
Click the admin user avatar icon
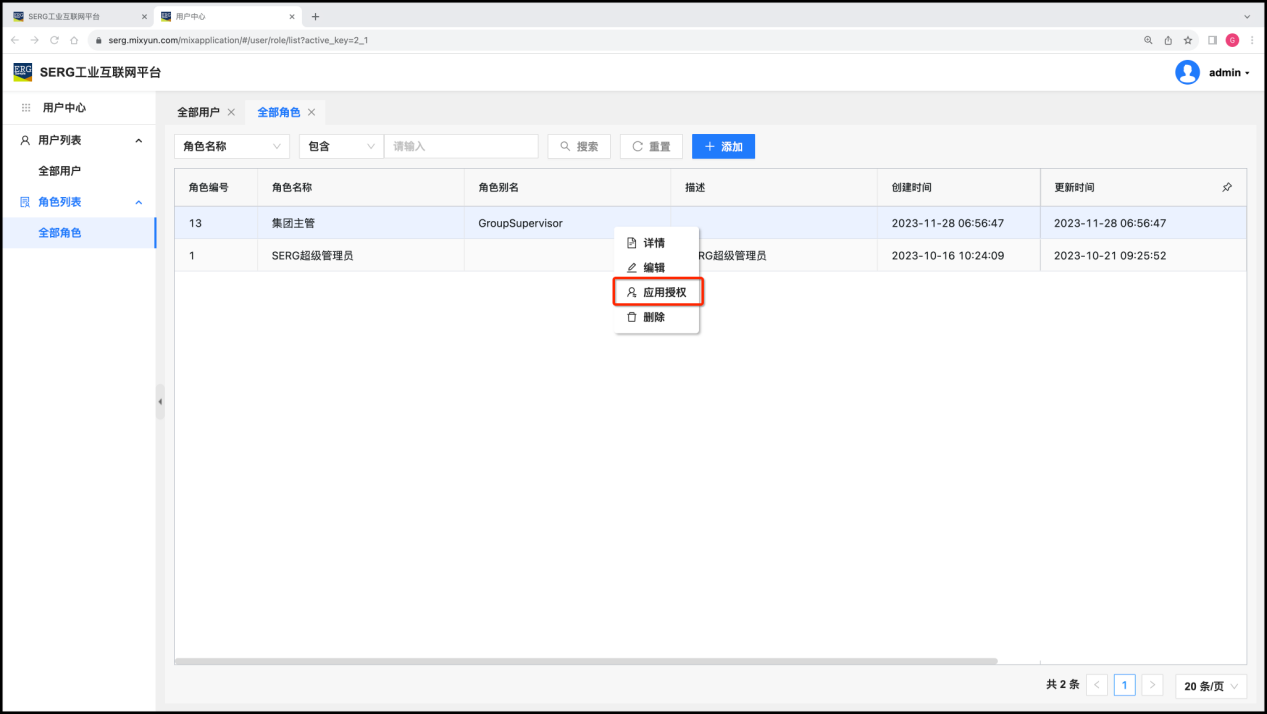click(1187, 72)
